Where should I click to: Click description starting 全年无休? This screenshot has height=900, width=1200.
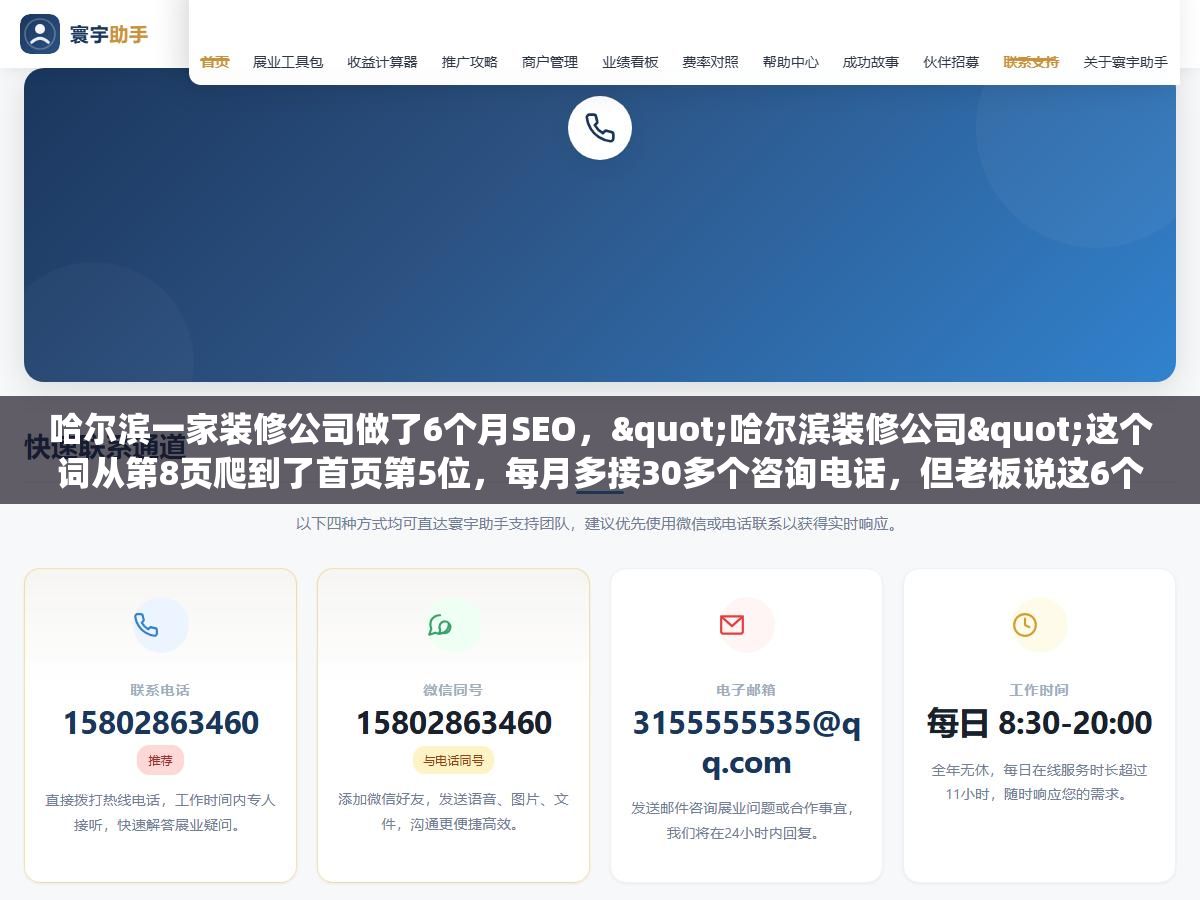click(1039, 782)
